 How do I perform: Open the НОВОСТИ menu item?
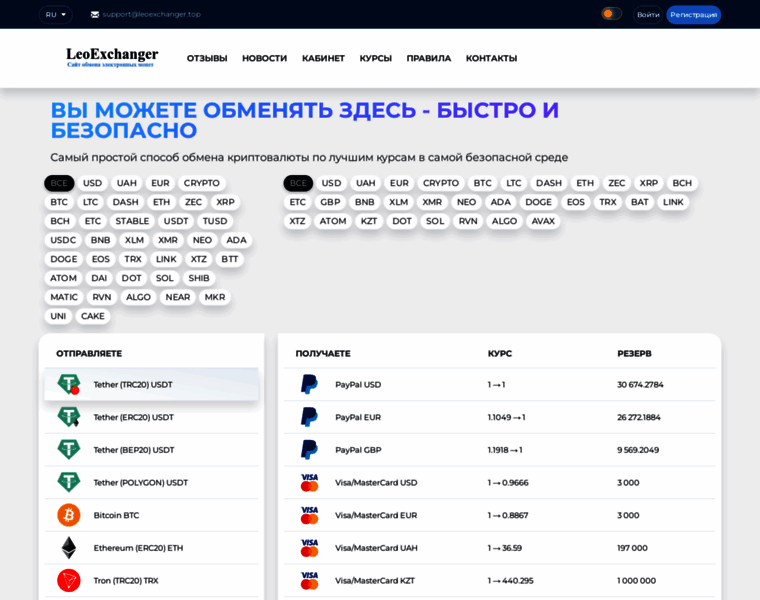click(264, 58)
